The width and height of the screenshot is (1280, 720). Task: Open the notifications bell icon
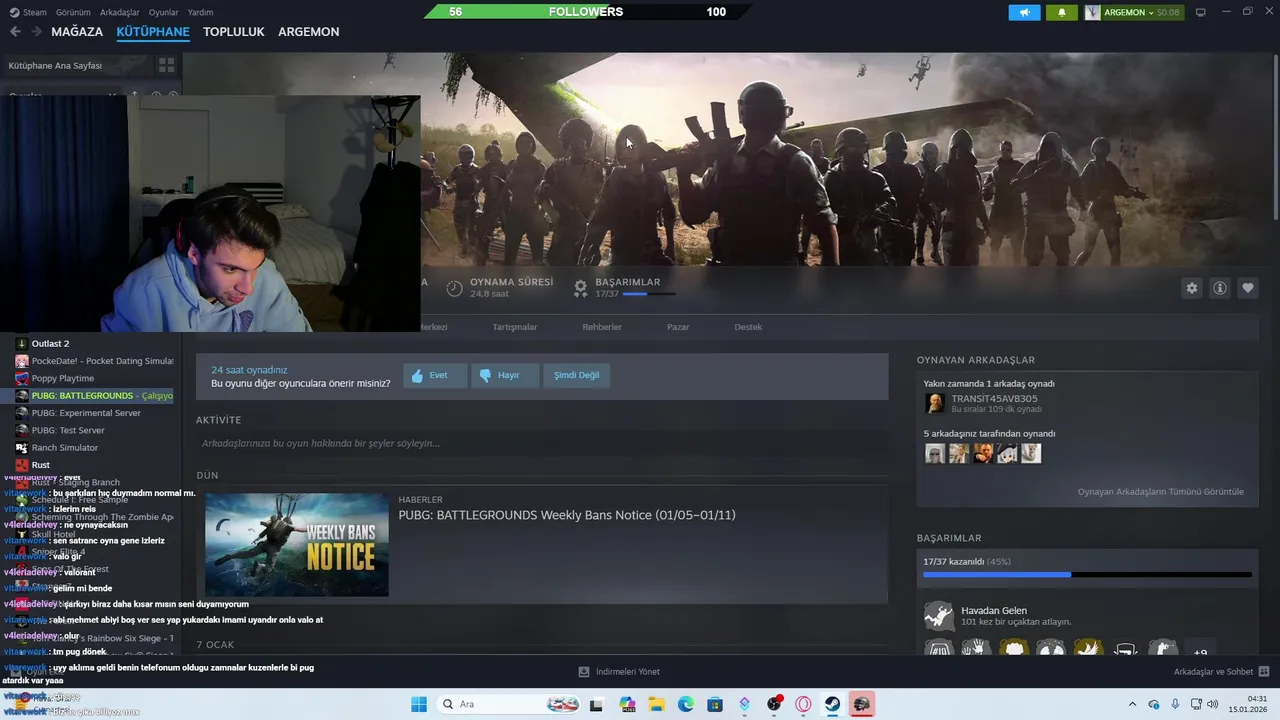point(1062,12)
